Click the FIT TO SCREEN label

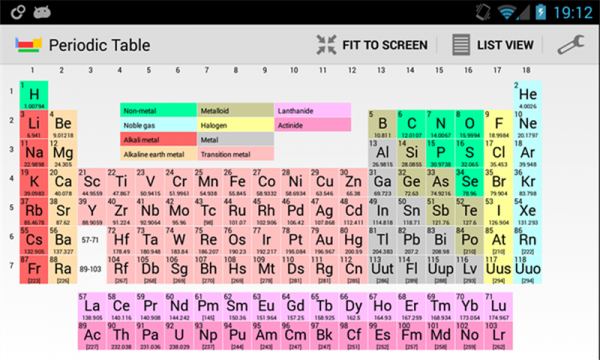pos(385,45)
